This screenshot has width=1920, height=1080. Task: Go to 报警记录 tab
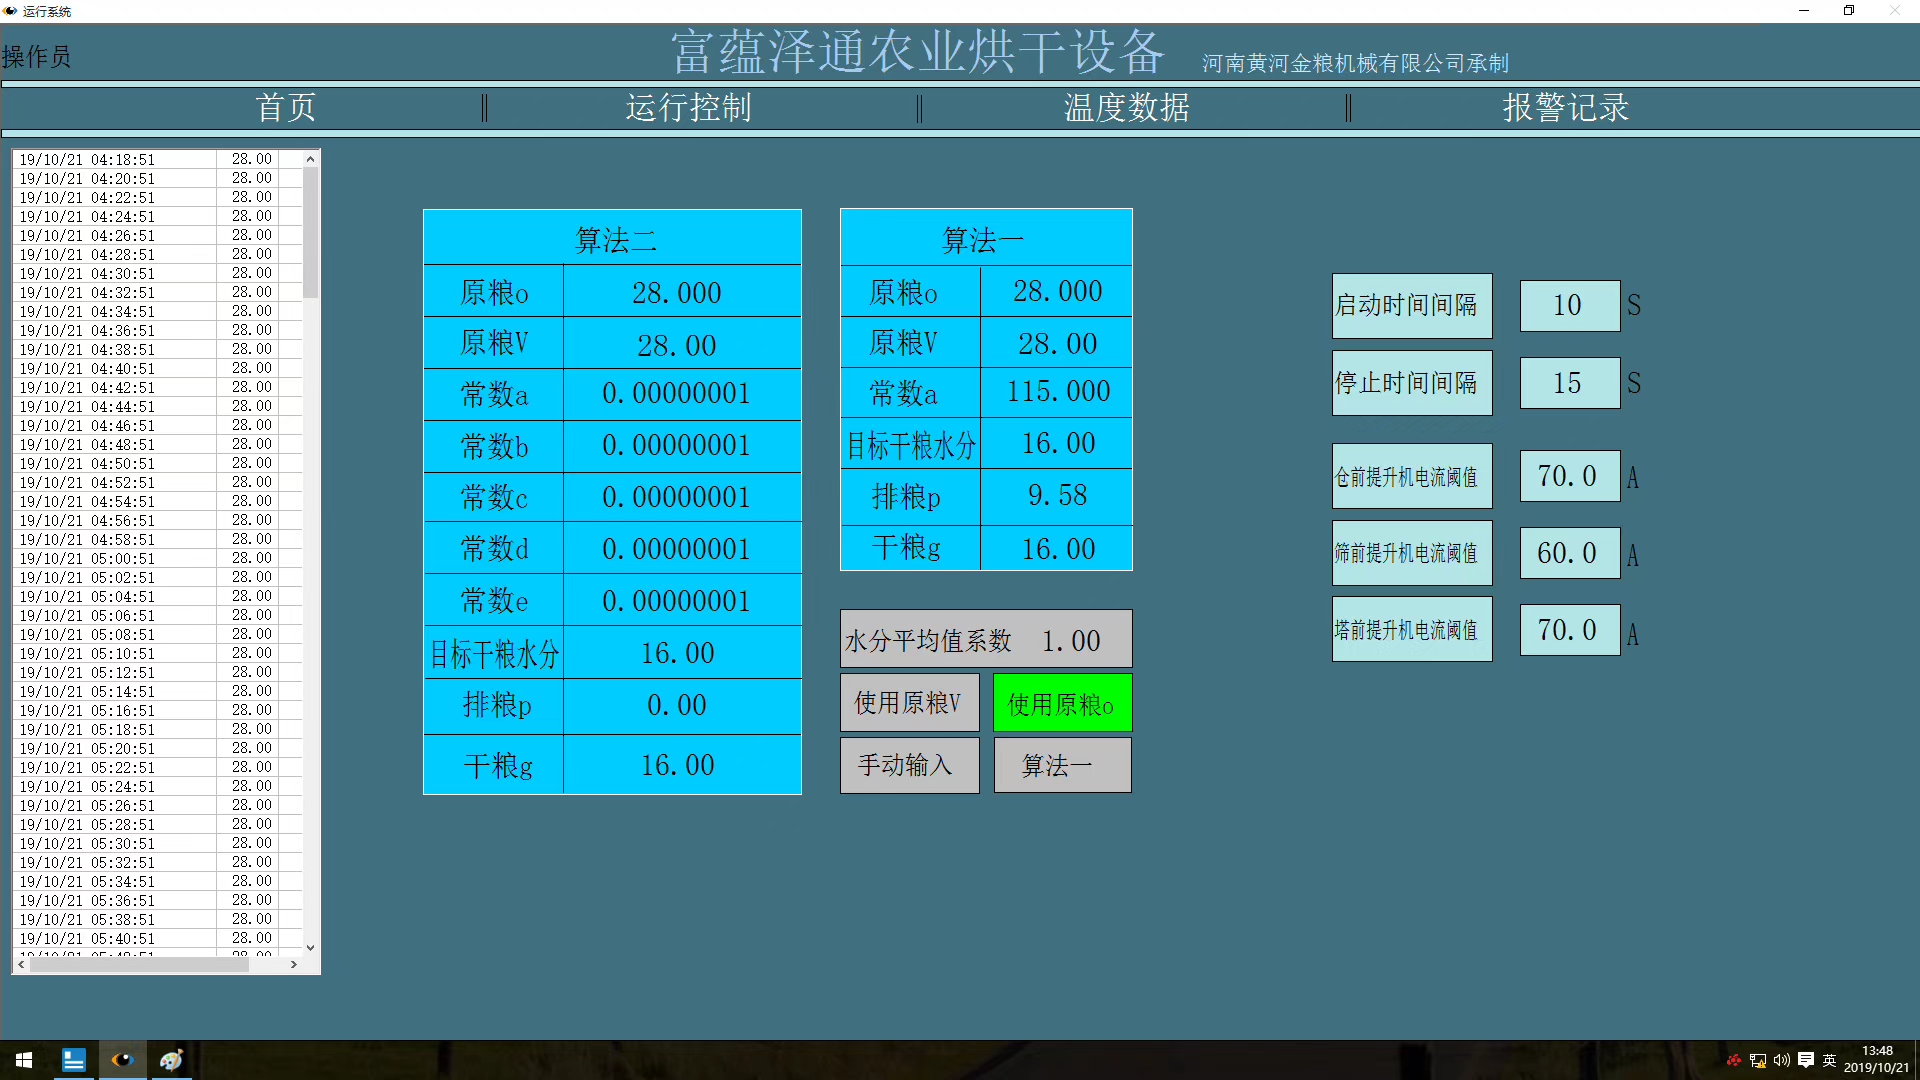(1566, 107)
